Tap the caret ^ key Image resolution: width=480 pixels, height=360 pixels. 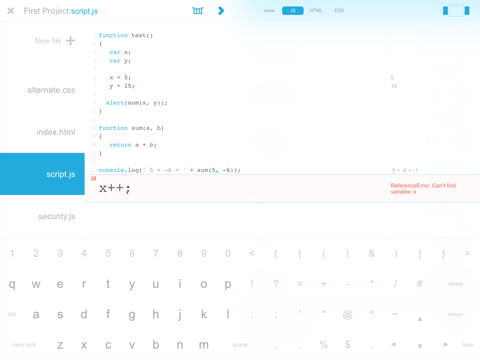pos(371,313)
